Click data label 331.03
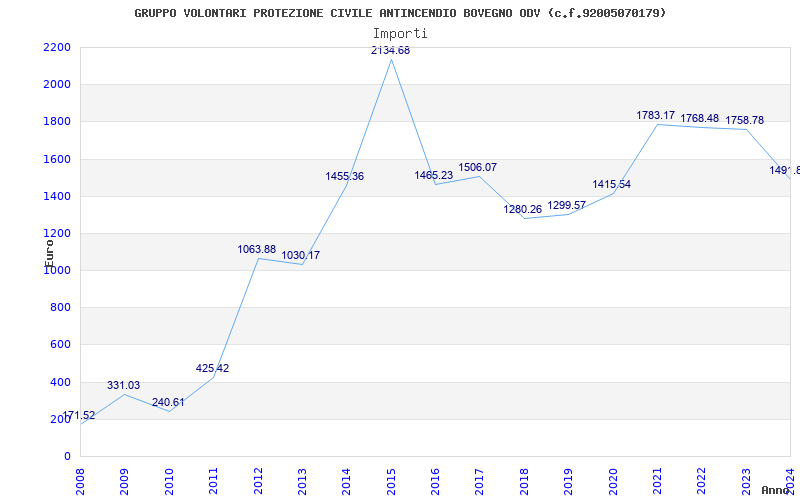This screenshot has width=800, height=500. point(123,385)
